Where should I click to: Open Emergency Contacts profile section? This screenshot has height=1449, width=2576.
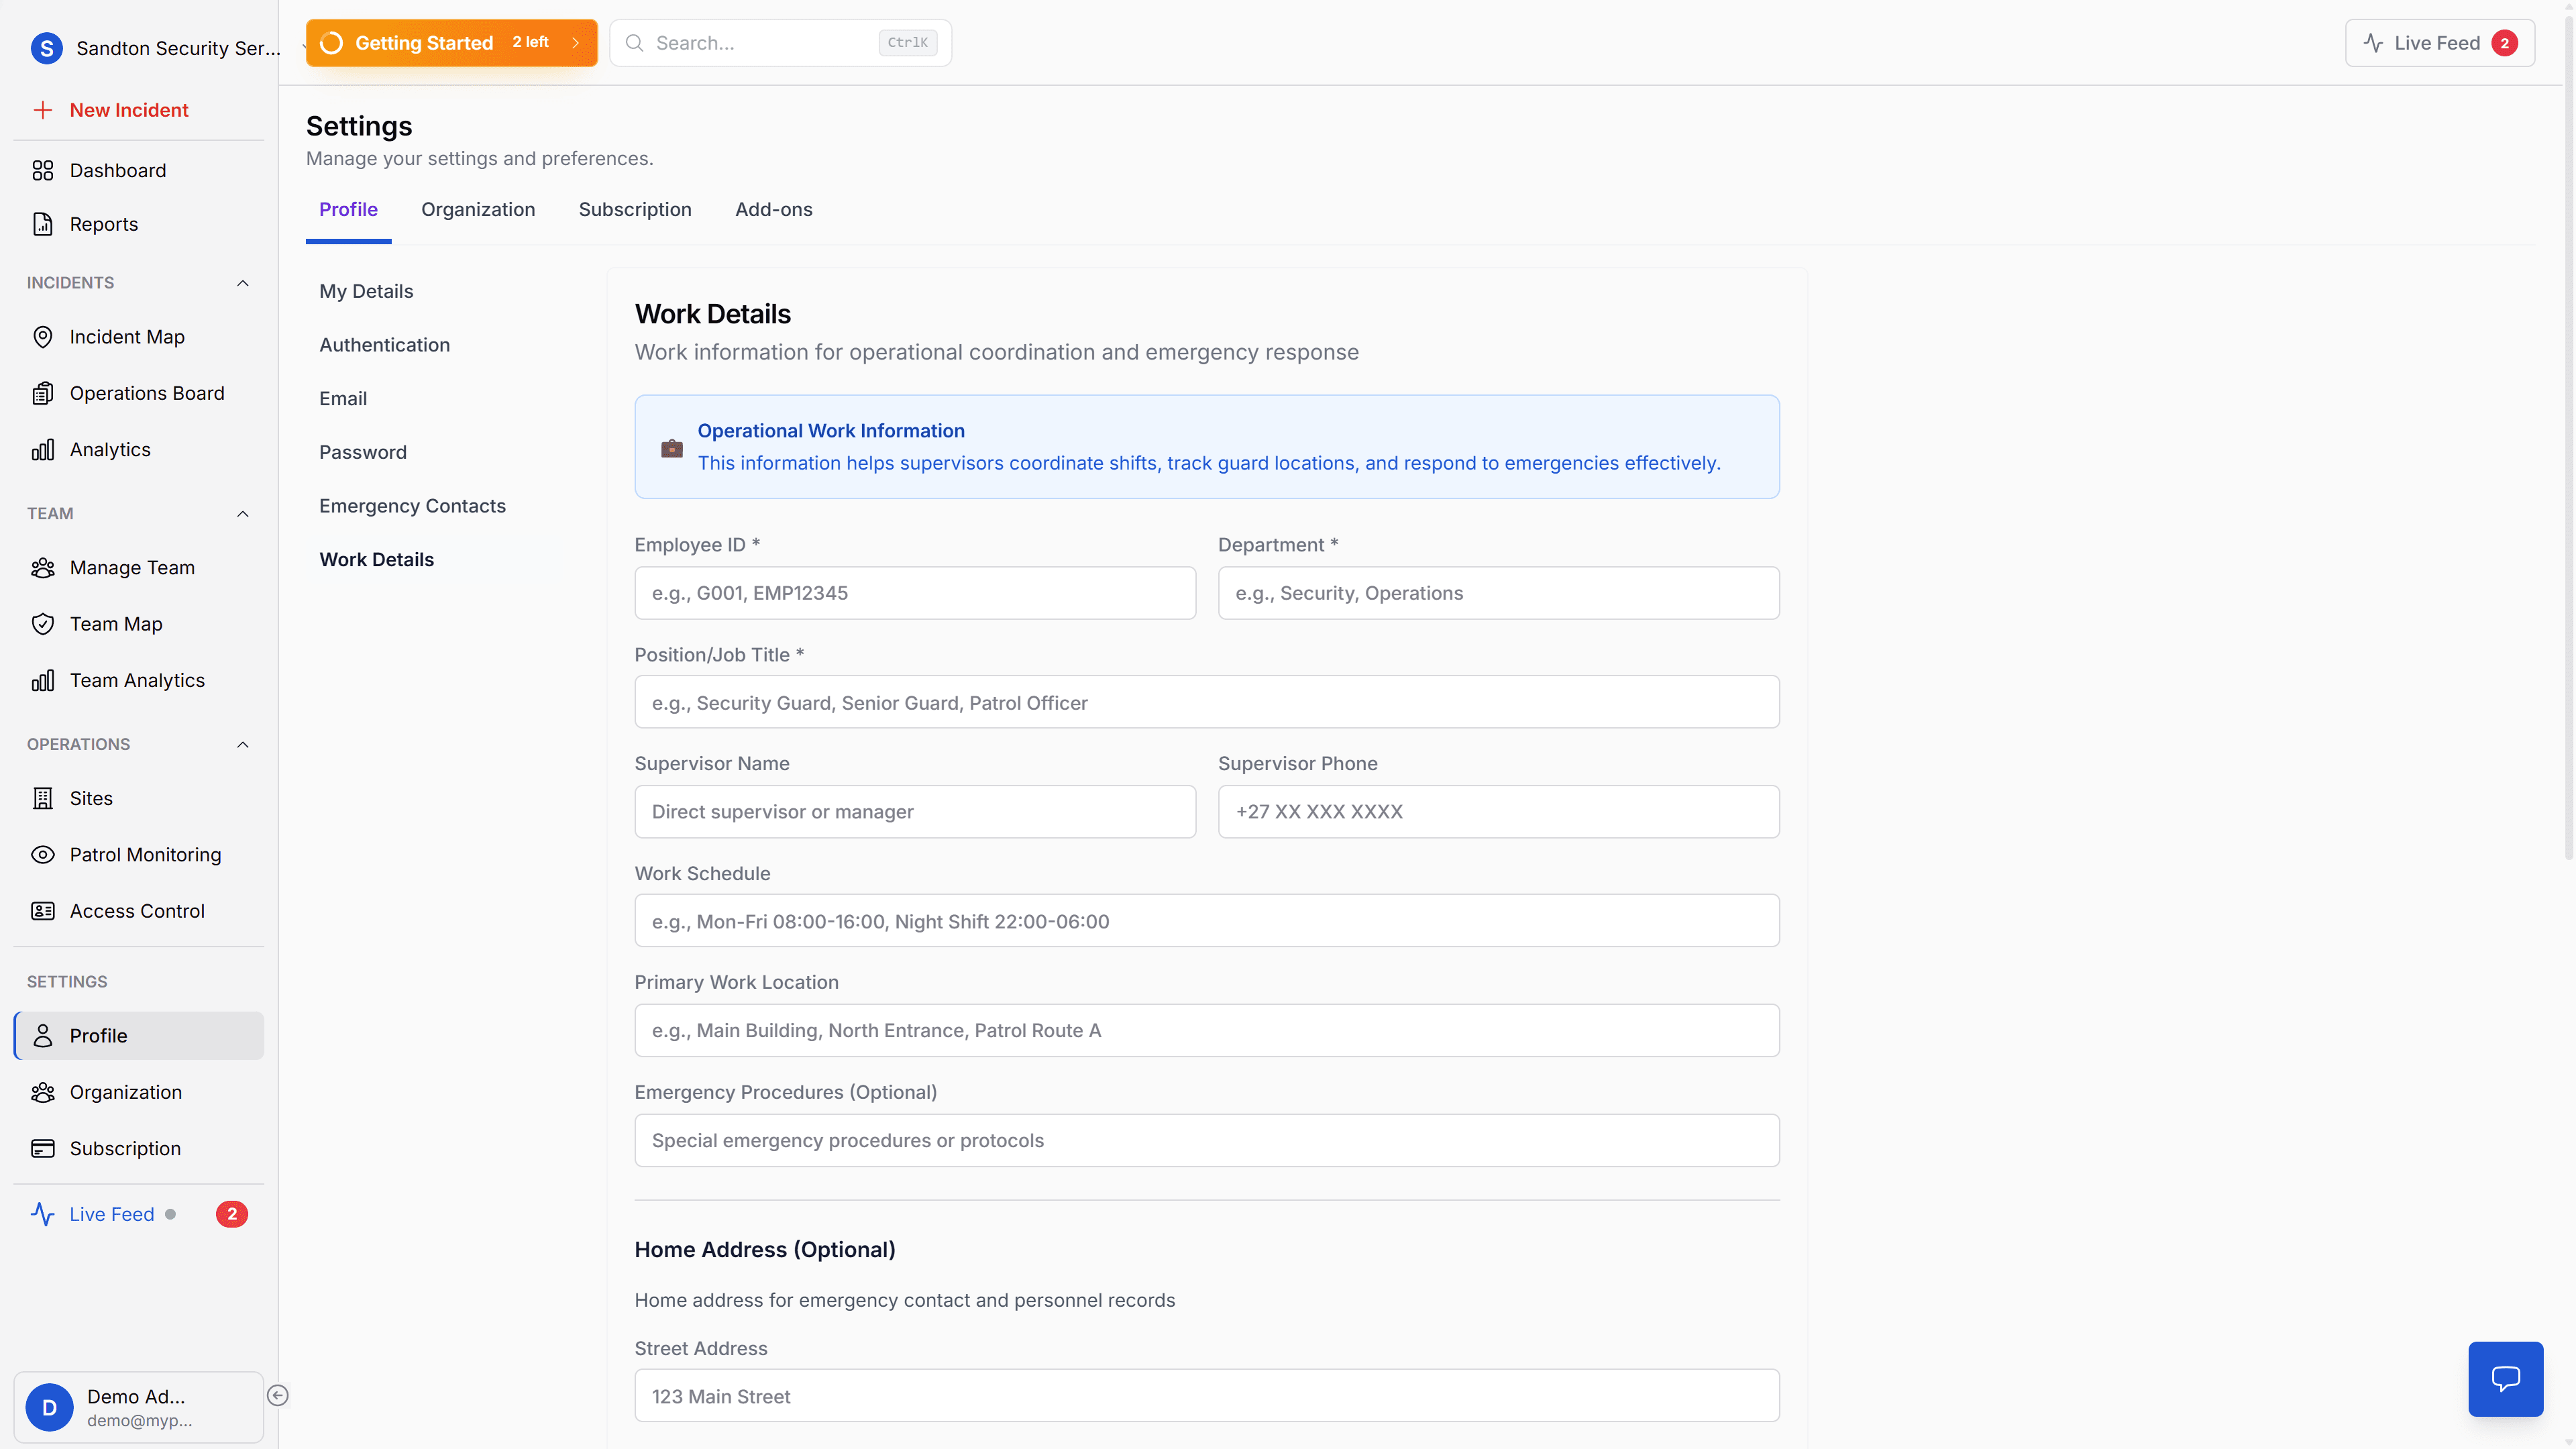point(413,506)
